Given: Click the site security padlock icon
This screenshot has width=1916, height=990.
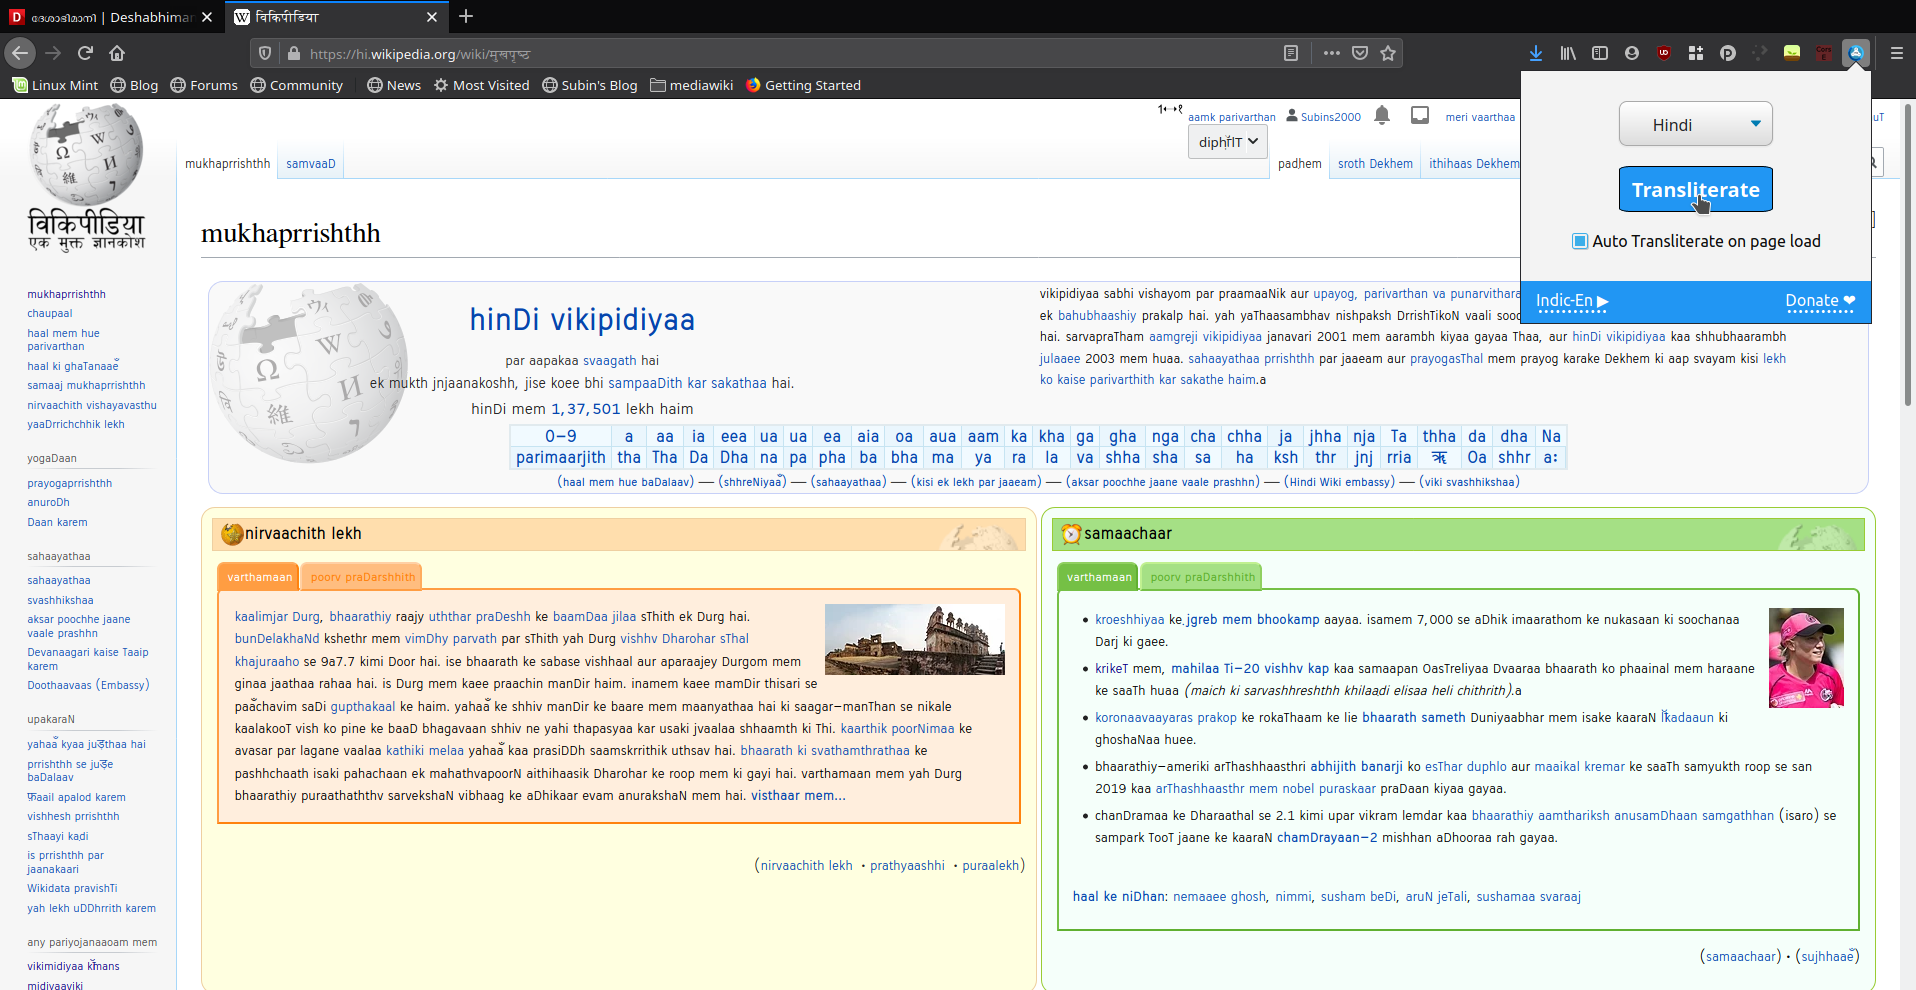Looking at the screenshot, I should click(x=293, y=53).
